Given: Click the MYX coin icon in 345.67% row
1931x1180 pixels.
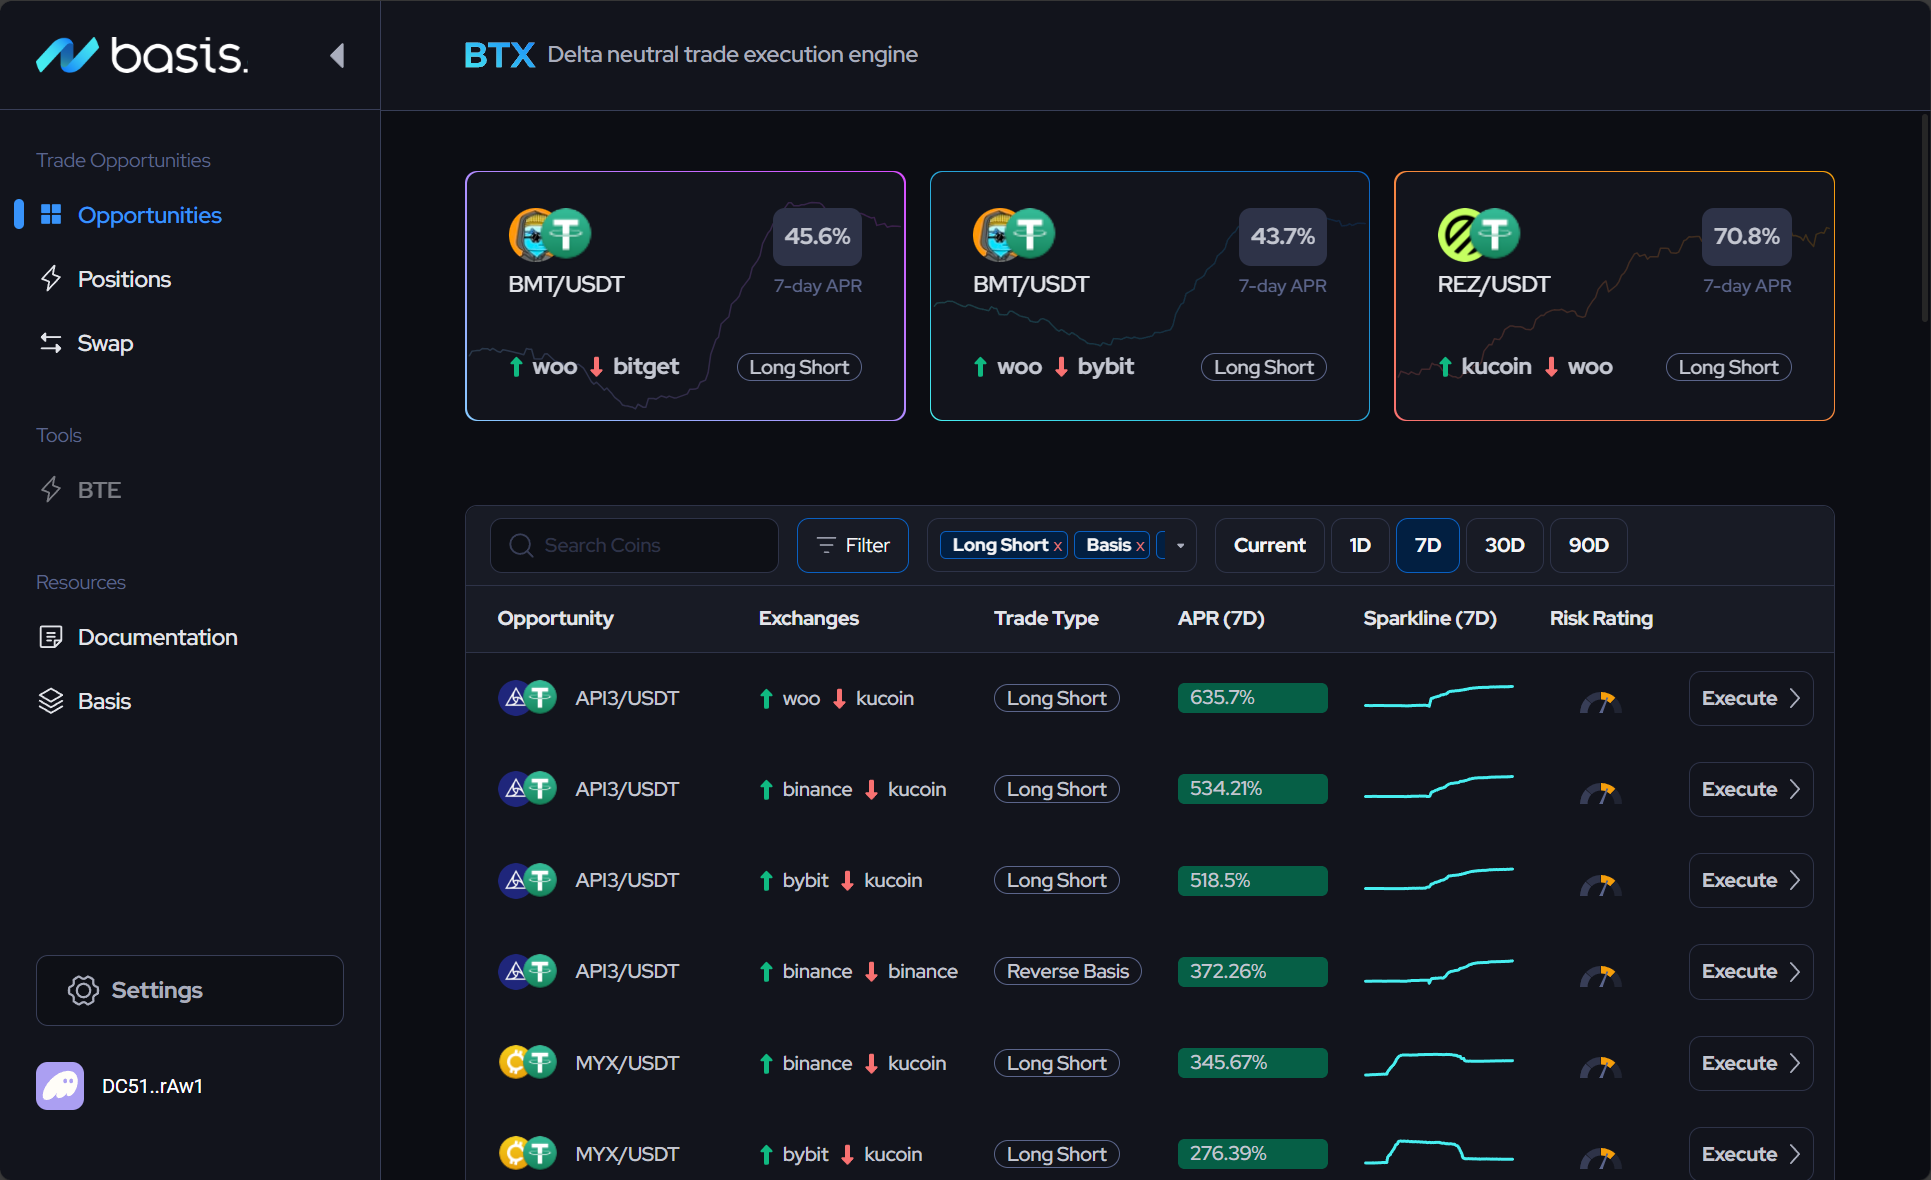Looking at the screenshot, I should [514, 1062].
